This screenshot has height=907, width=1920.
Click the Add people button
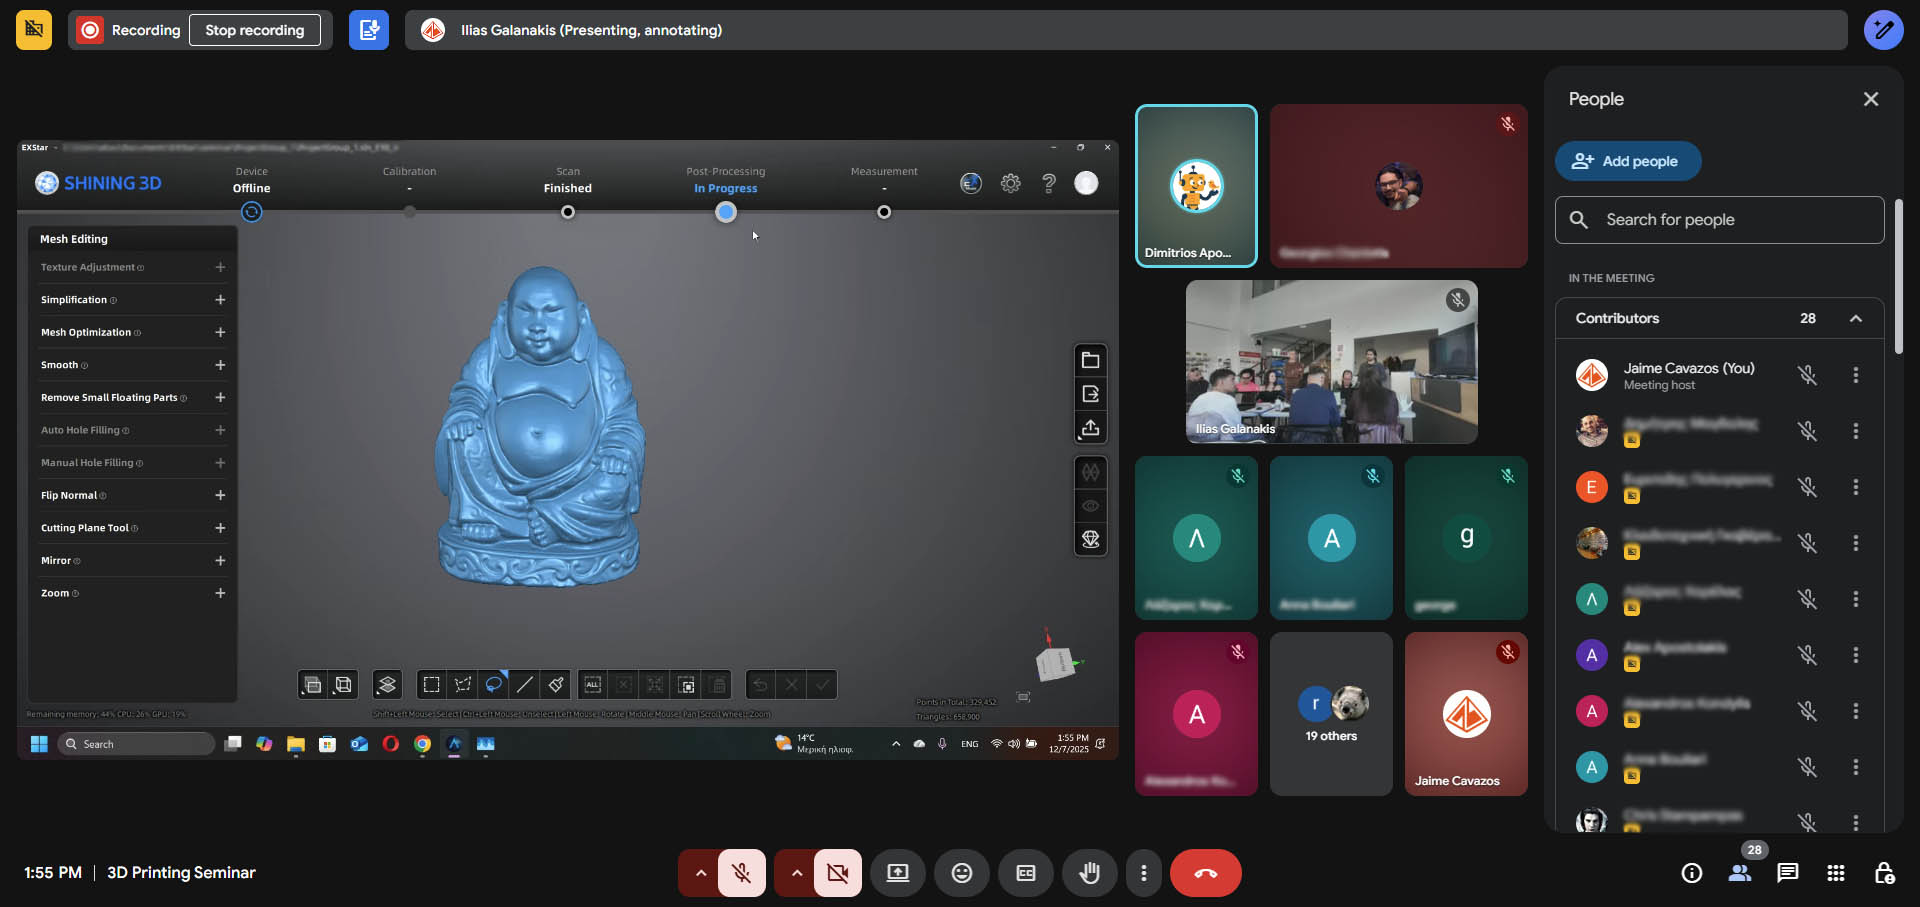coord(1627,161)
